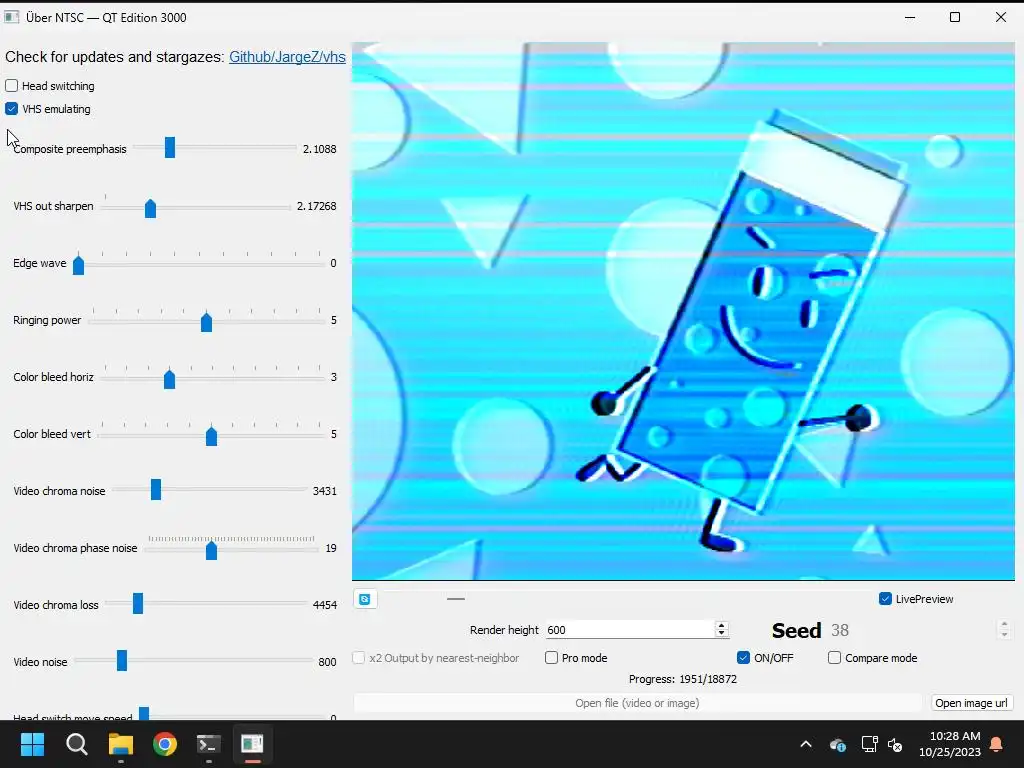The width and height of the screenshot is (1024, 768).
Task: Click Open file (video or image) button
Action: (637, 703)
